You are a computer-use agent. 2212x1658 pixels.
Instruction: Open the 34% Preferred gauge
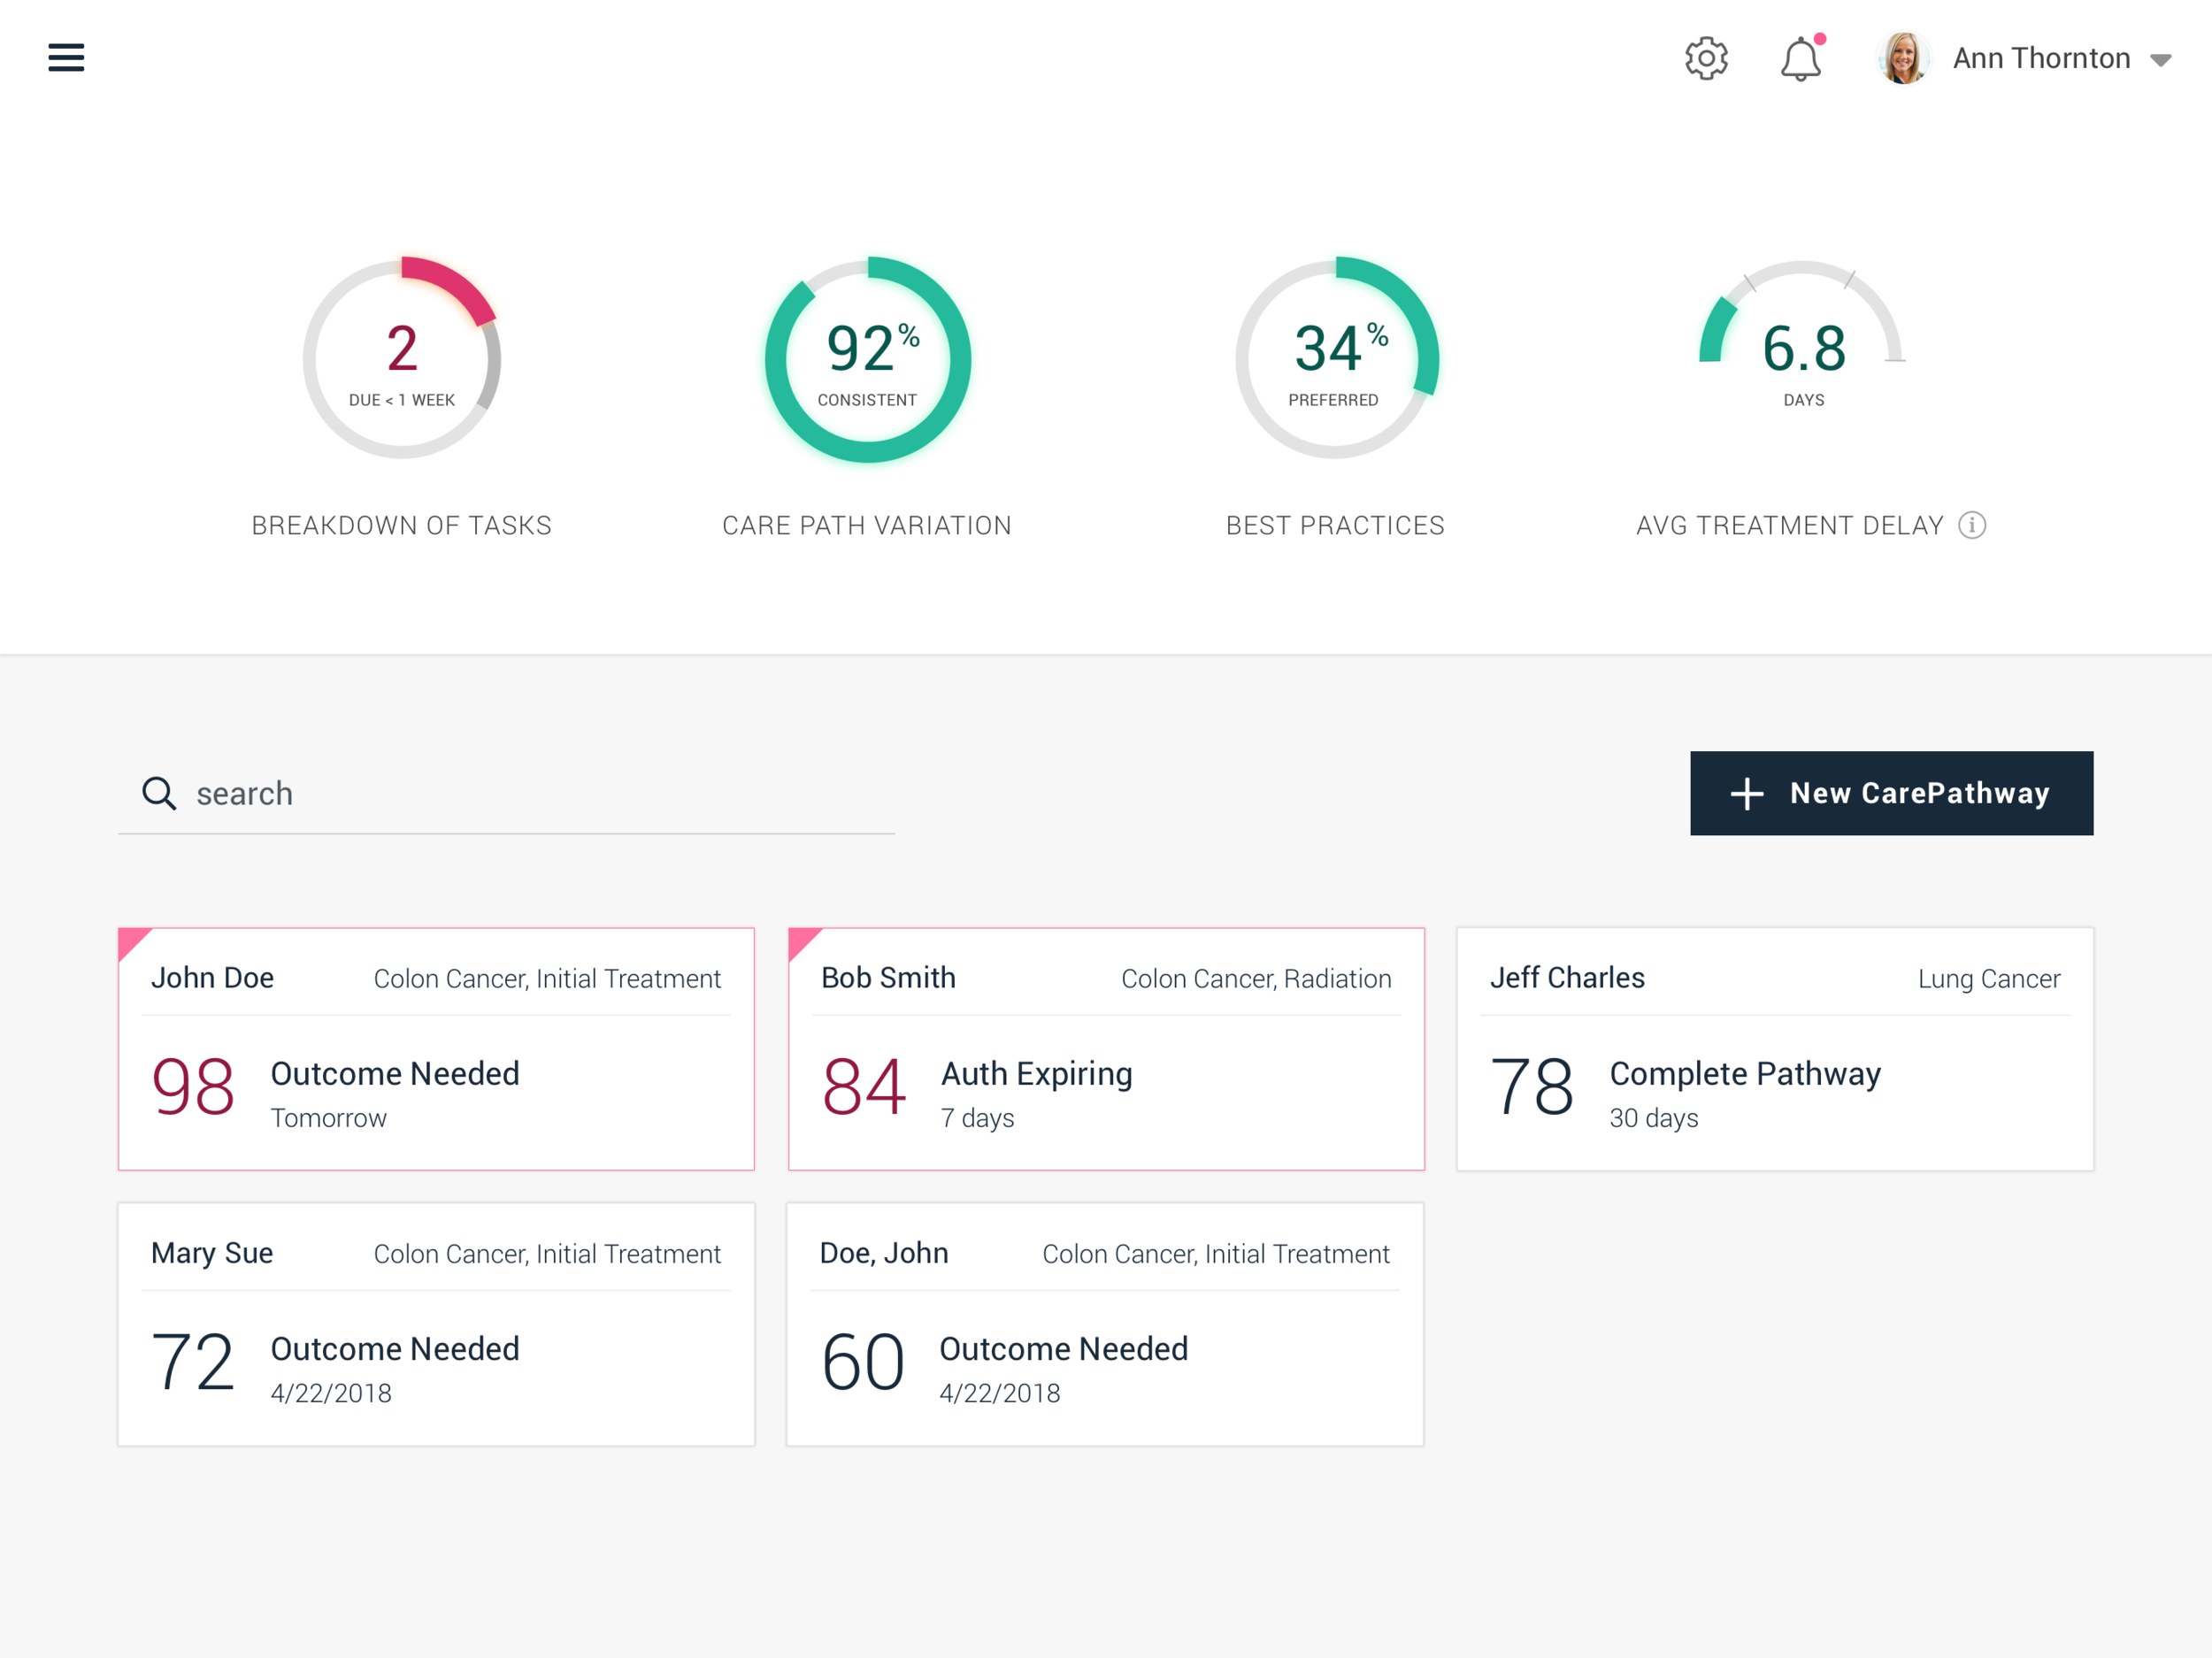[x=1335, y=359]
